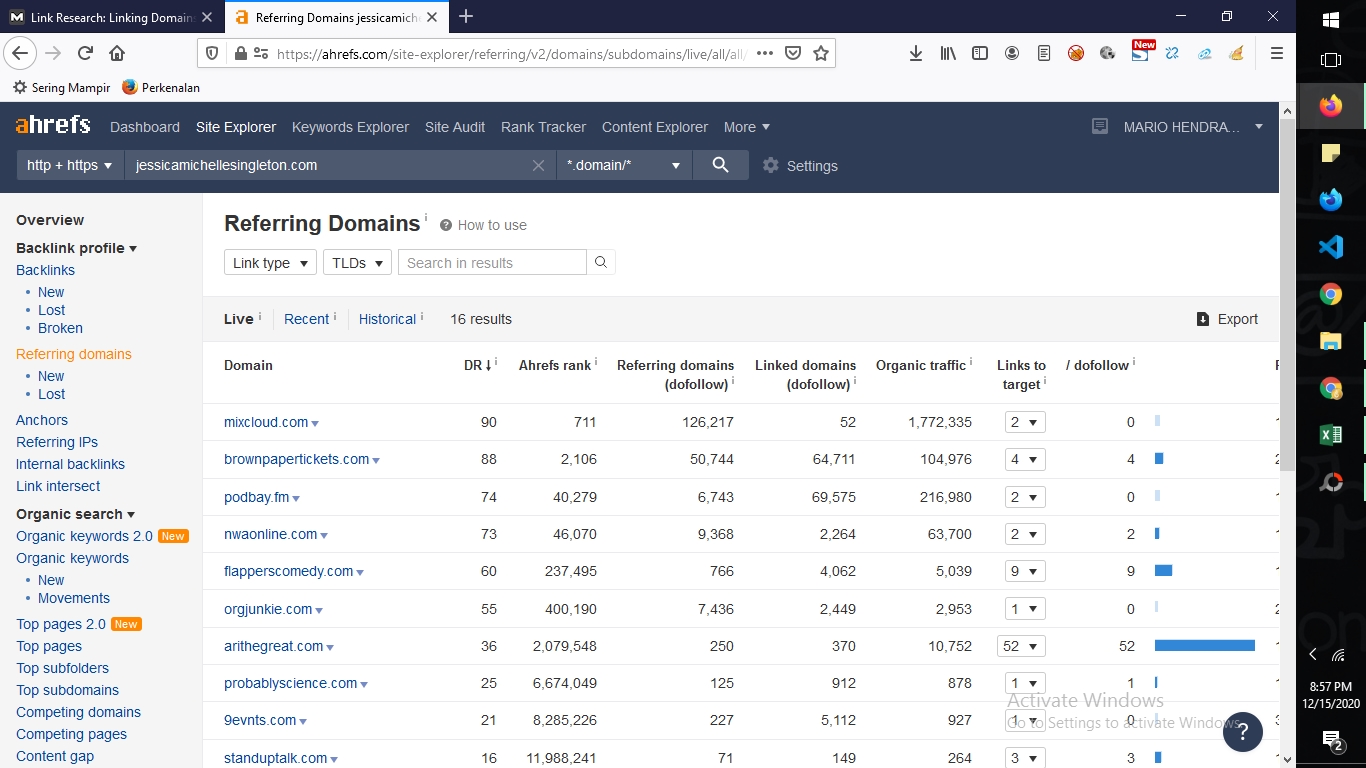This screenshot has width=1366, height=768.
Task: Collapse the Organic search section
Action: click(x=75, y=514)
